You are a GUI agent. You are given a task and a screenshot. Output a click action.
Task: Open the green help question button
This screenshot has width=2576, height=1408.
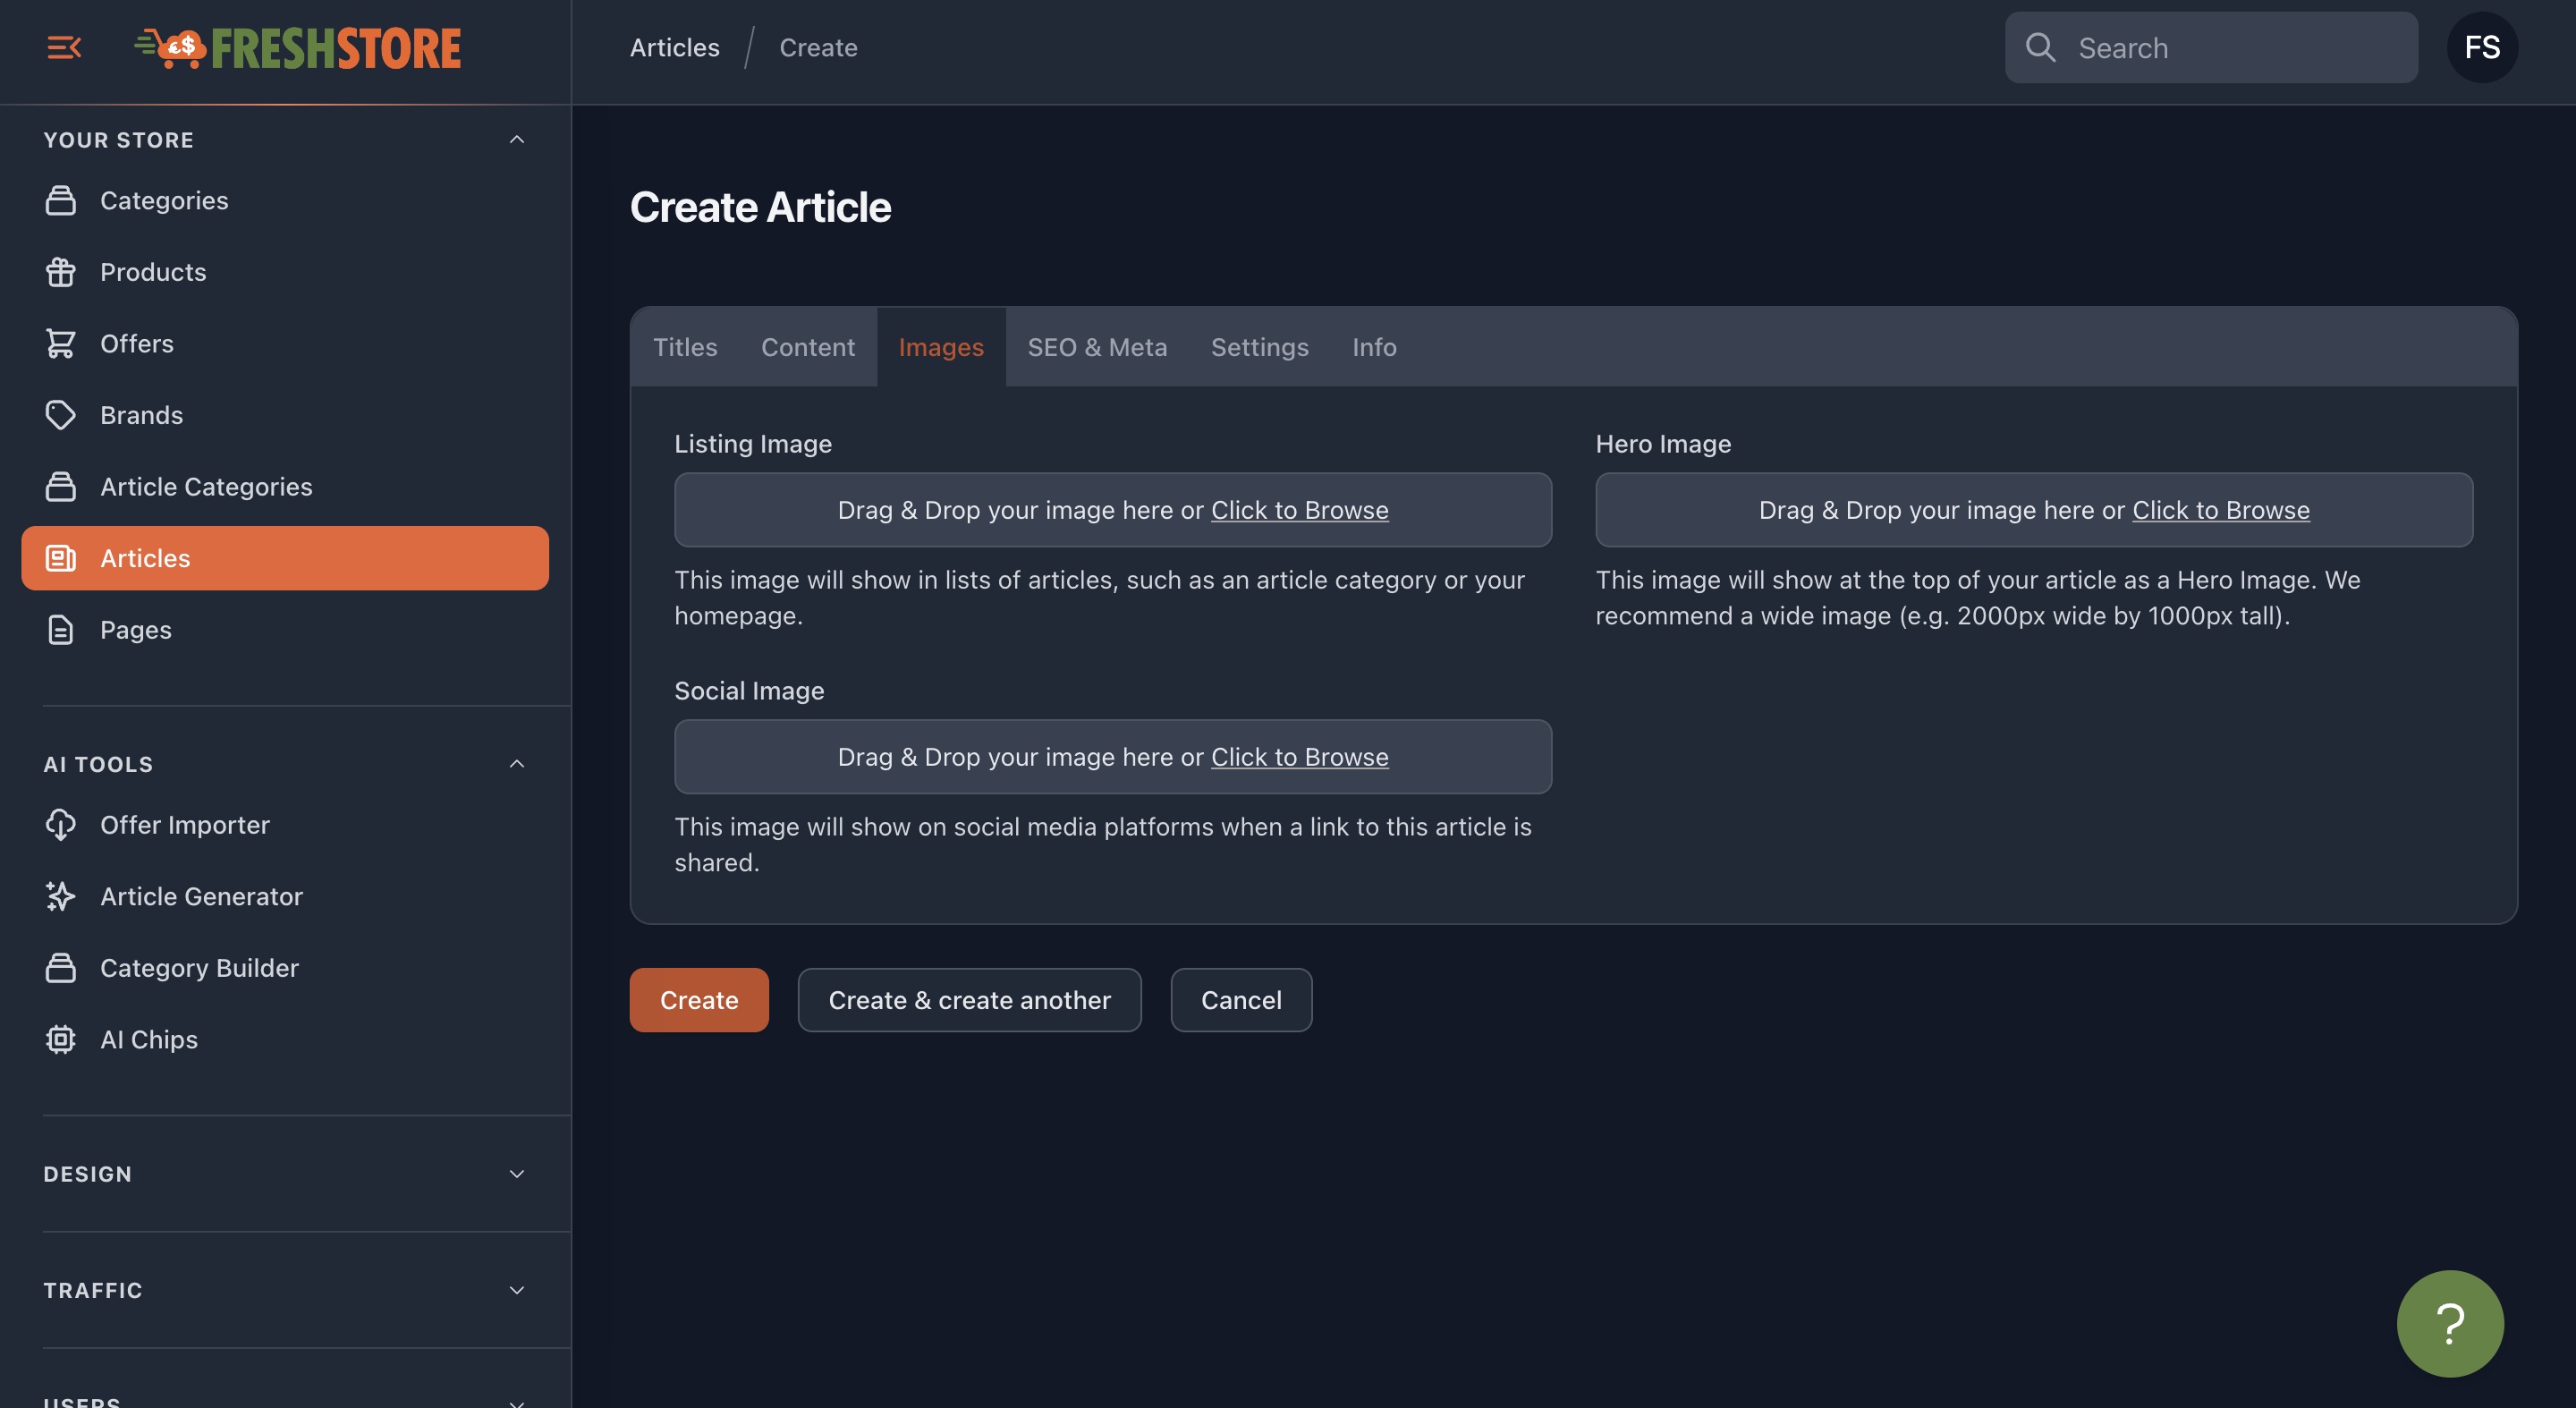[x=2450, y=1324]
